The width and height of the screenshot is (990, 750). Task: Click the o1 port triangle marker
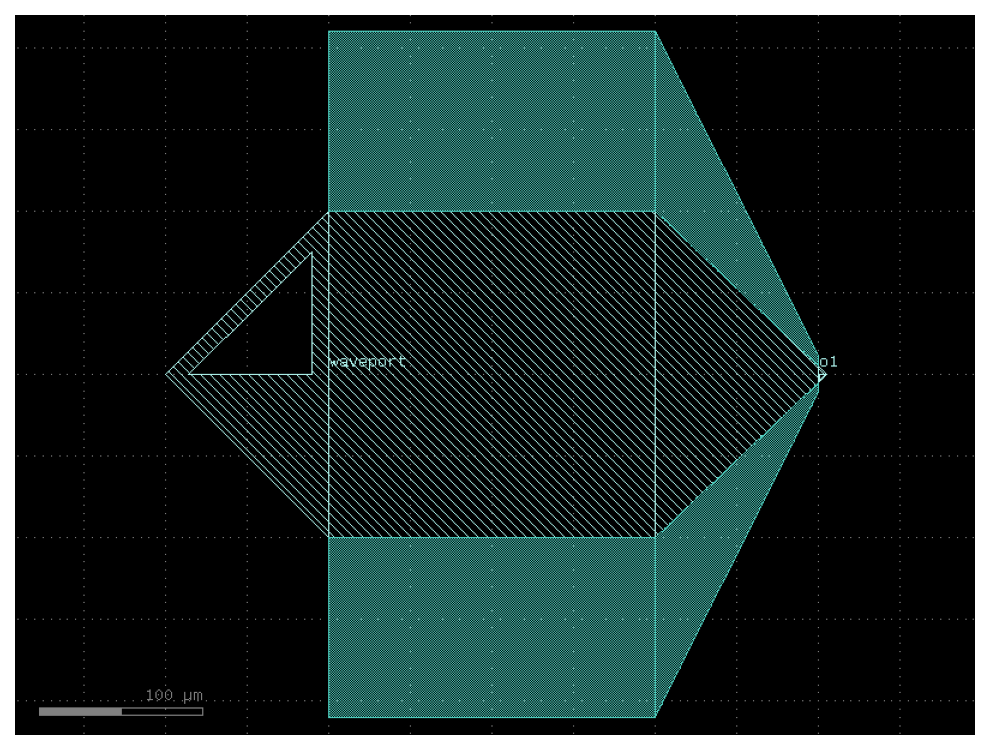(x=822, y=376)
